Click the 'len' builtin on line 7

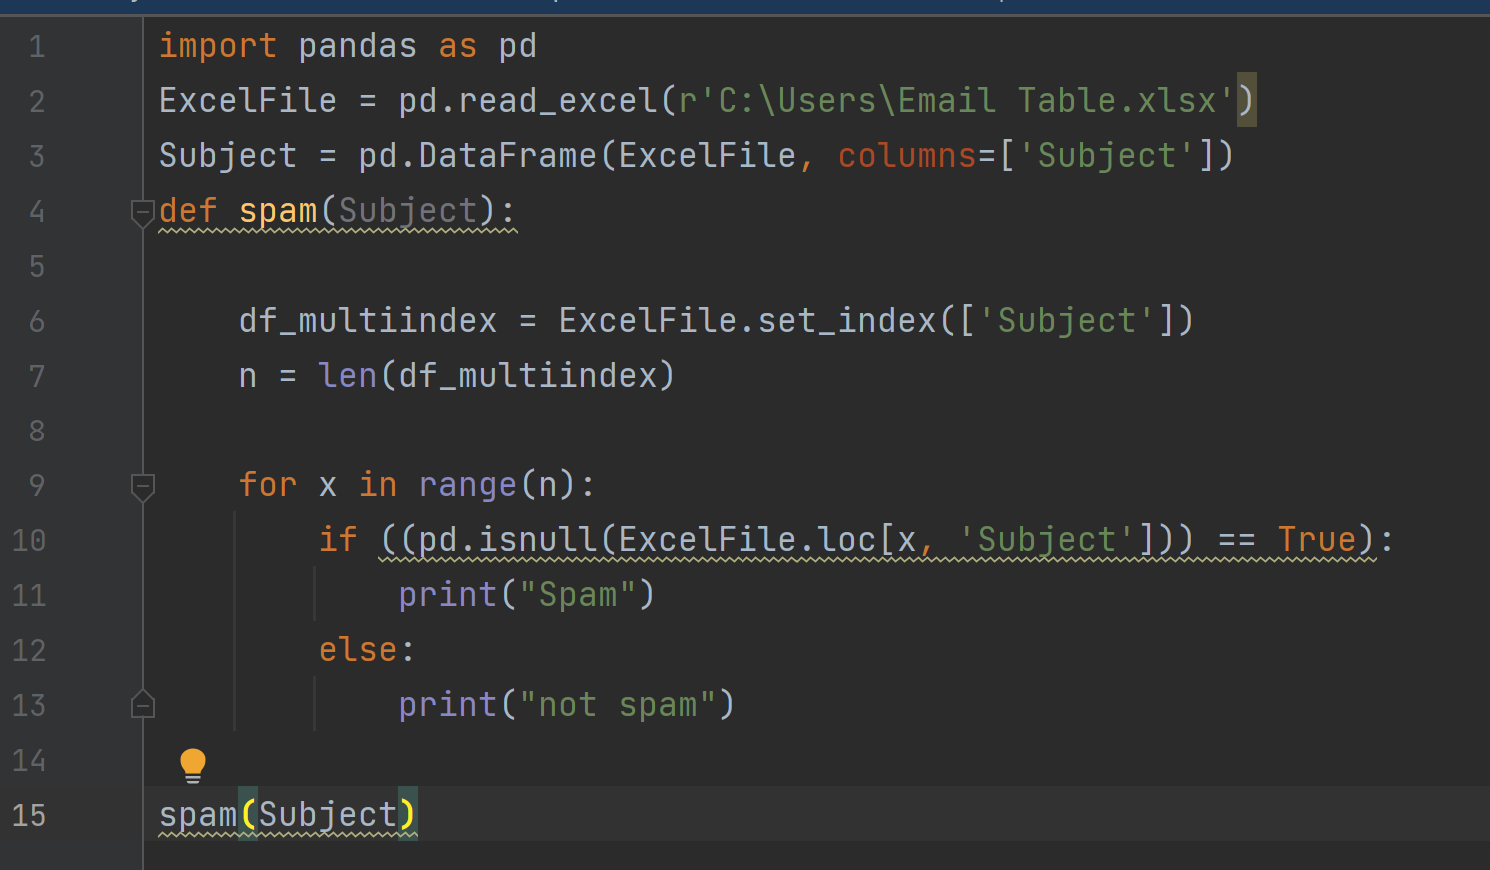click(x=348, y=376)
